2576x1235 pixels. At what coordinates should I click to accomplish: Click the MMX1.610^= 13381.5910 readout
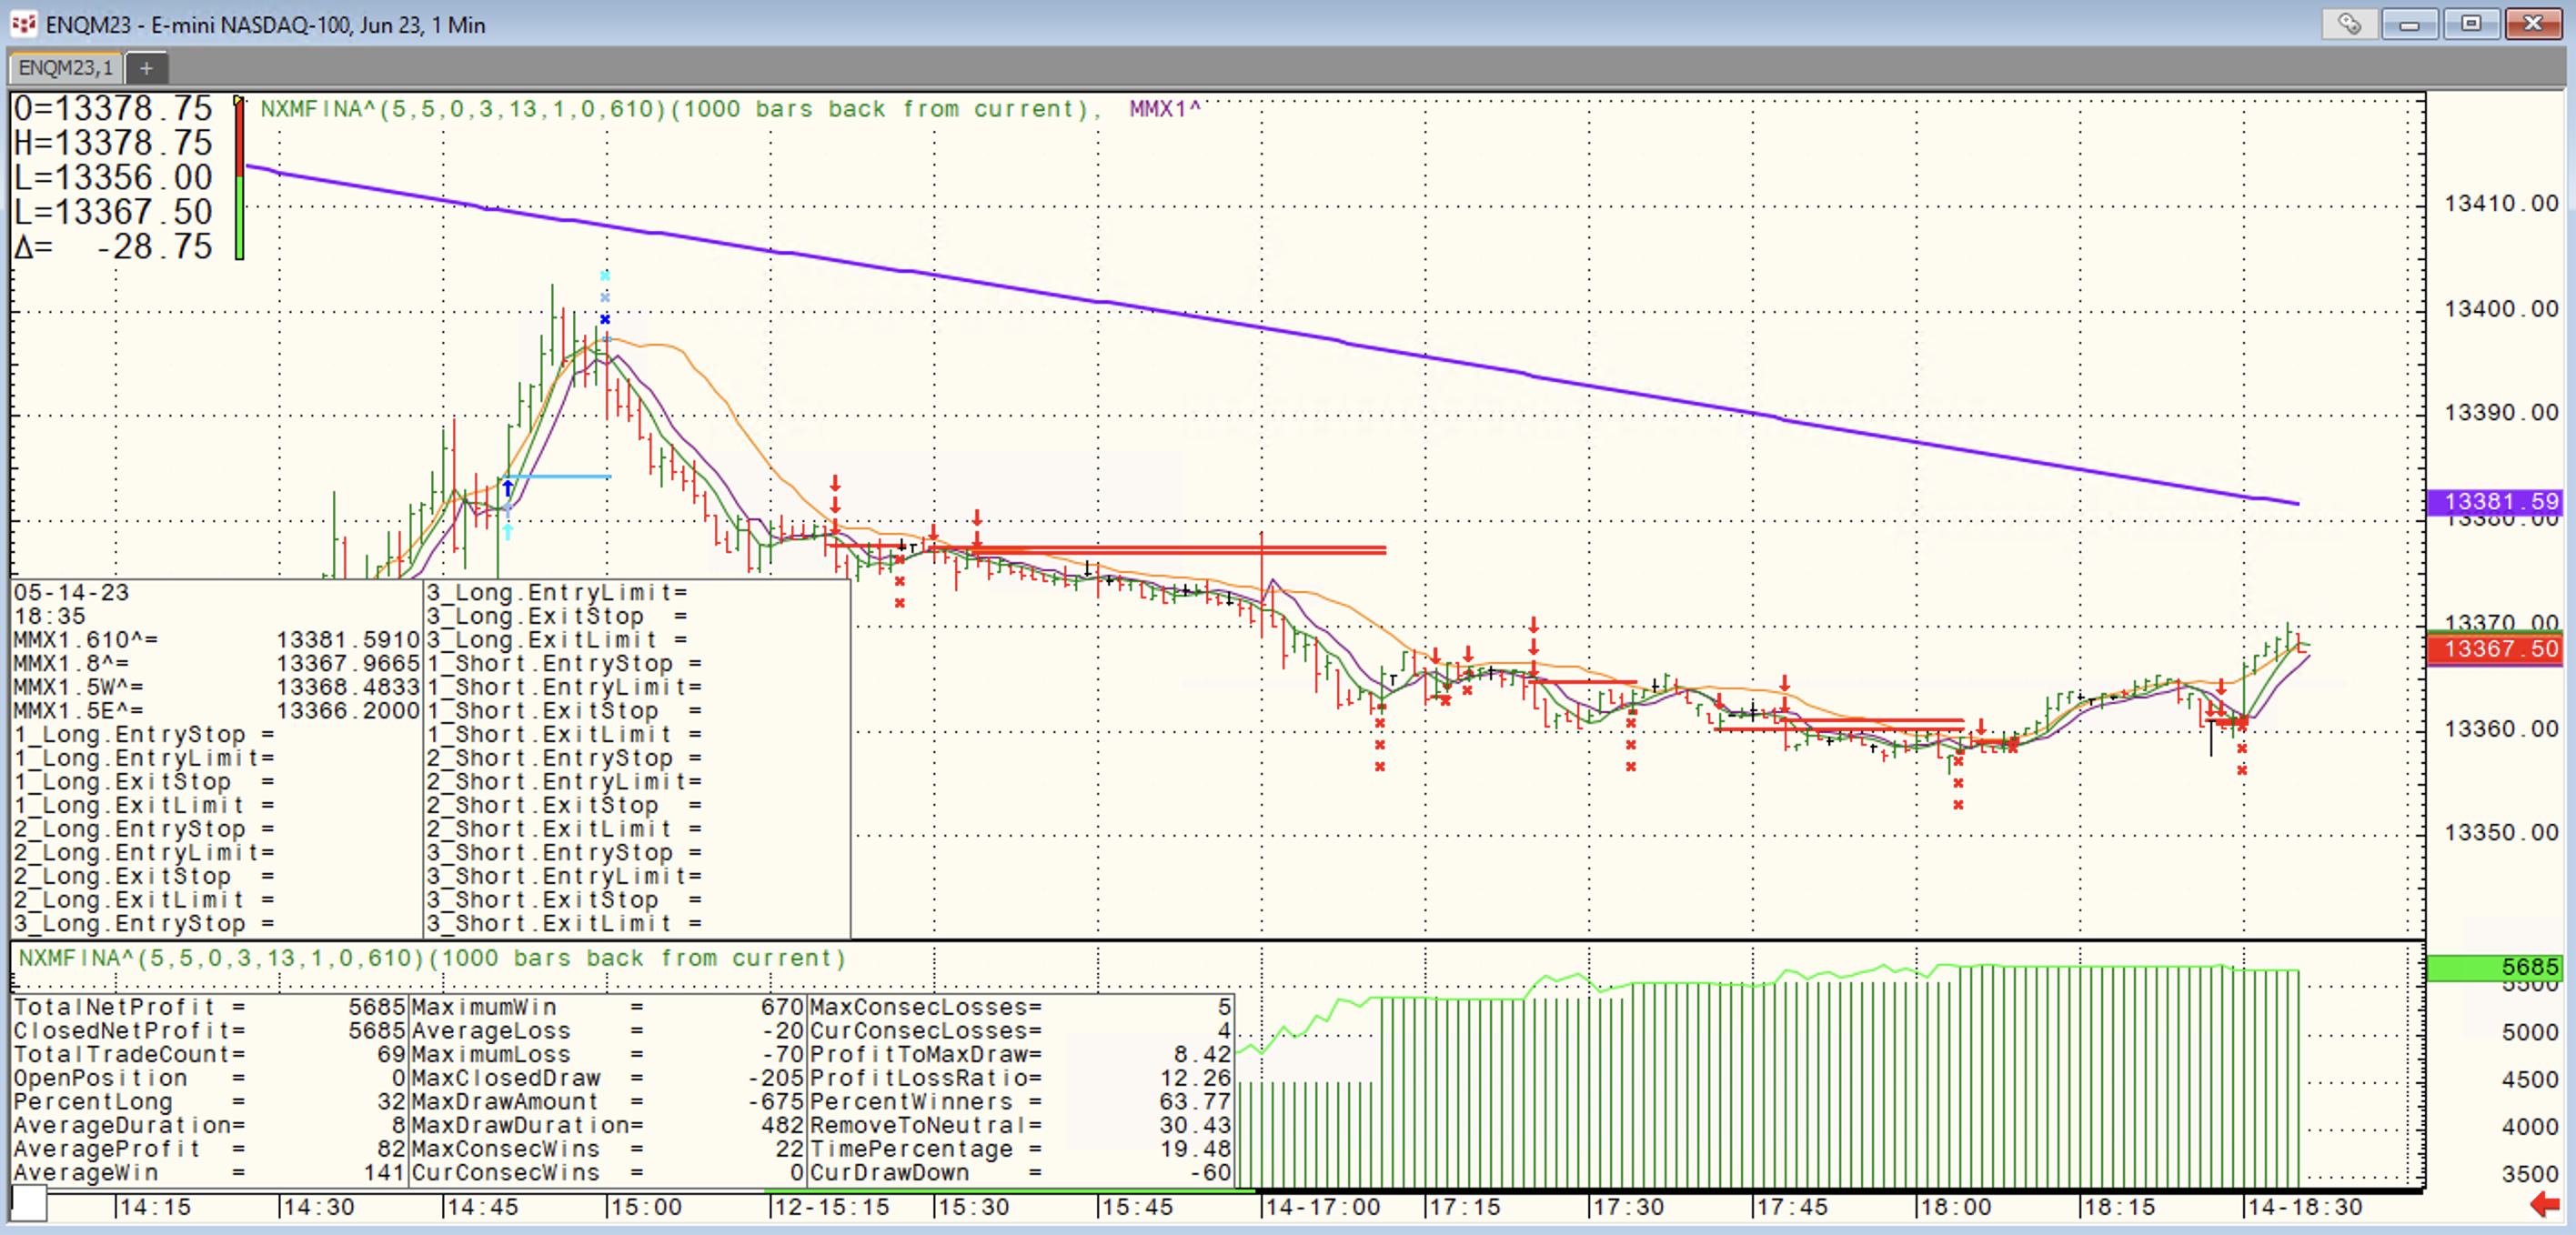(x=216, y=640)
